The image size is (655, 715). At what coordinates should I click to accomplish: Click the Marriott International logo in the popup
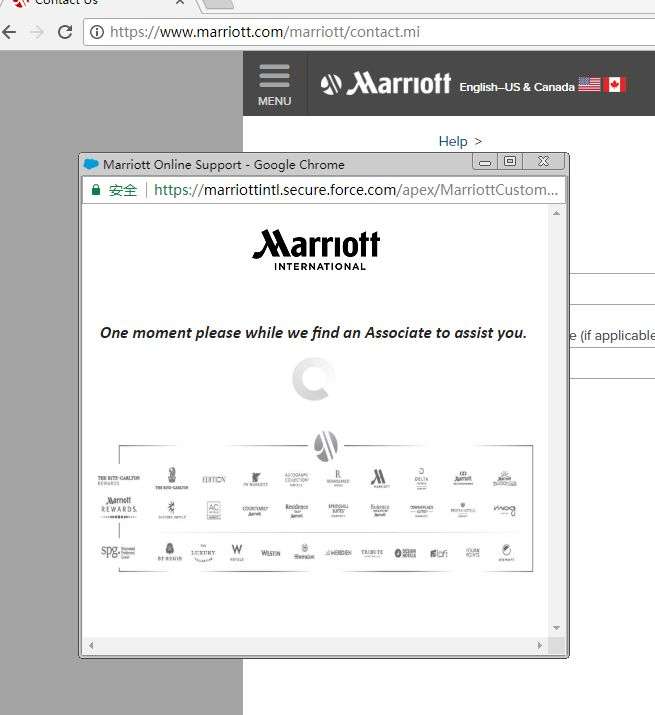coord(317,250)
